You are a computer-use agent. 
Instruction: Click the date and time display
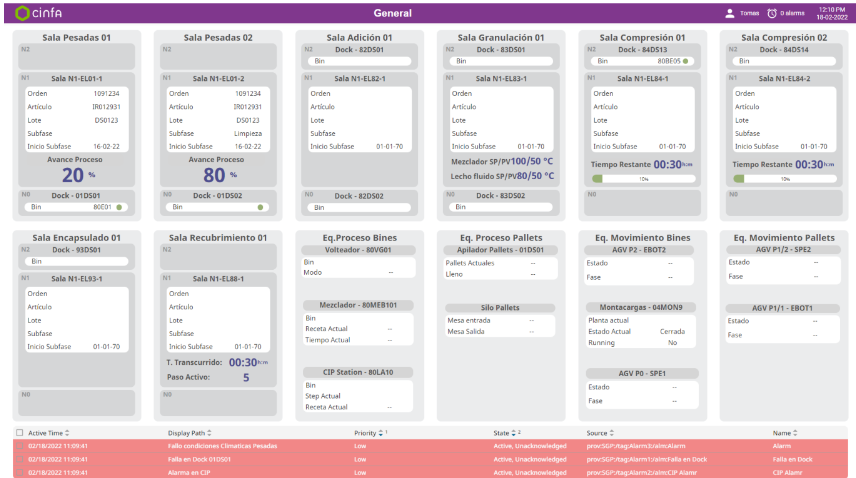point(832,13)
